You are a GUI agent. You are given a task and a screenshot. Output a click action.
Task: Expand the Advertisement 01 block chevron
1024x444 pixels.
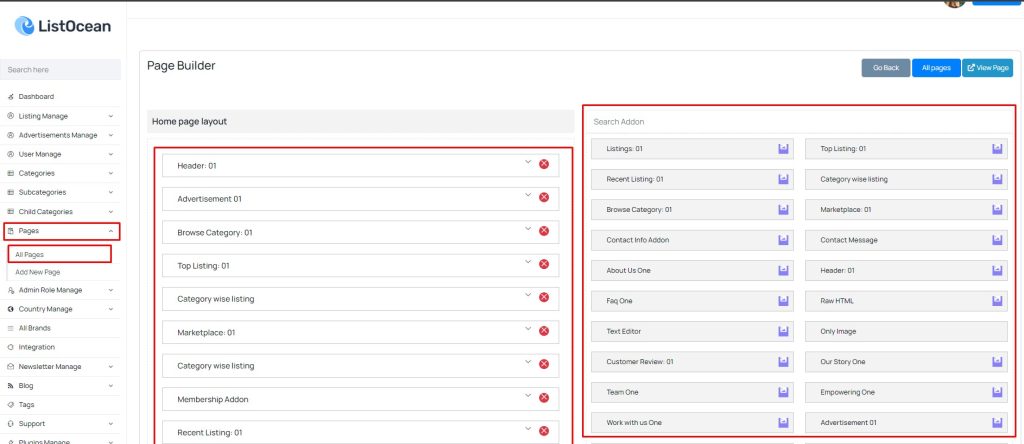(x=528, y=195)
